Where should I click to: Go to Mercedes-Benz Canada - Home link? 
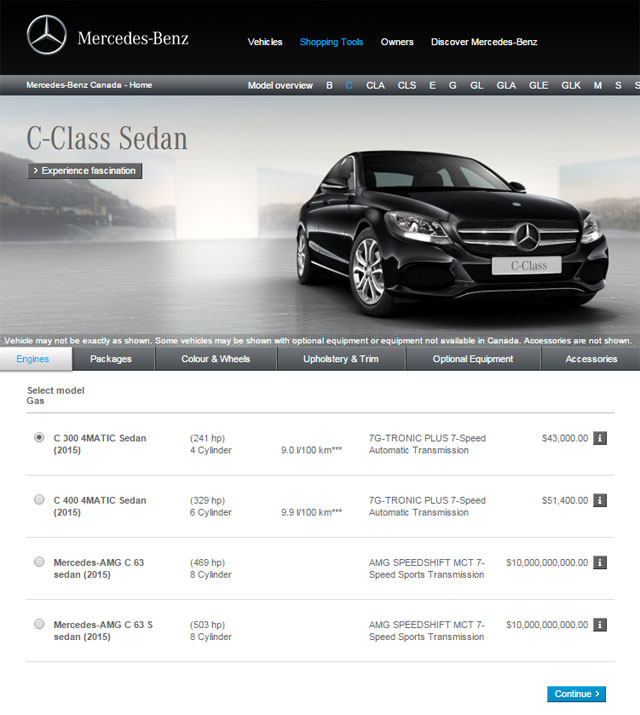[89, 85]
